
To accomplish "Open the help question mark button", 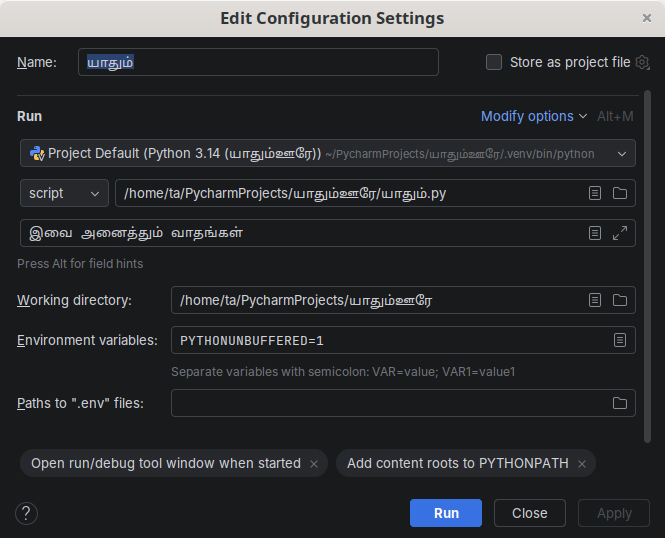I will [x=26, y=513].
